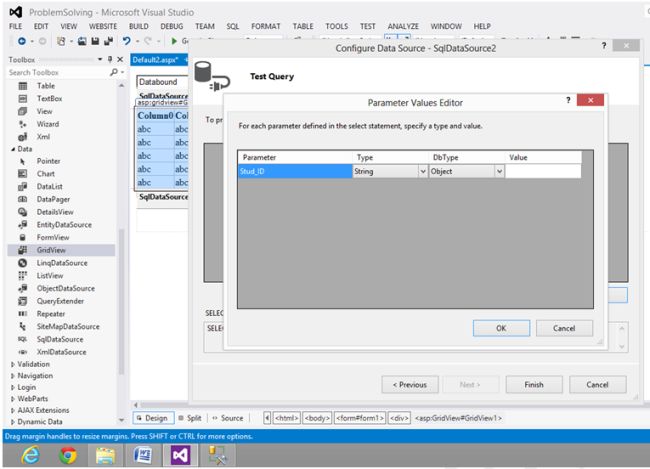The height and width of the screenshot is (469, 650).
Task: Click Finish in Configure Data Source
Action: tap(534, 385)
